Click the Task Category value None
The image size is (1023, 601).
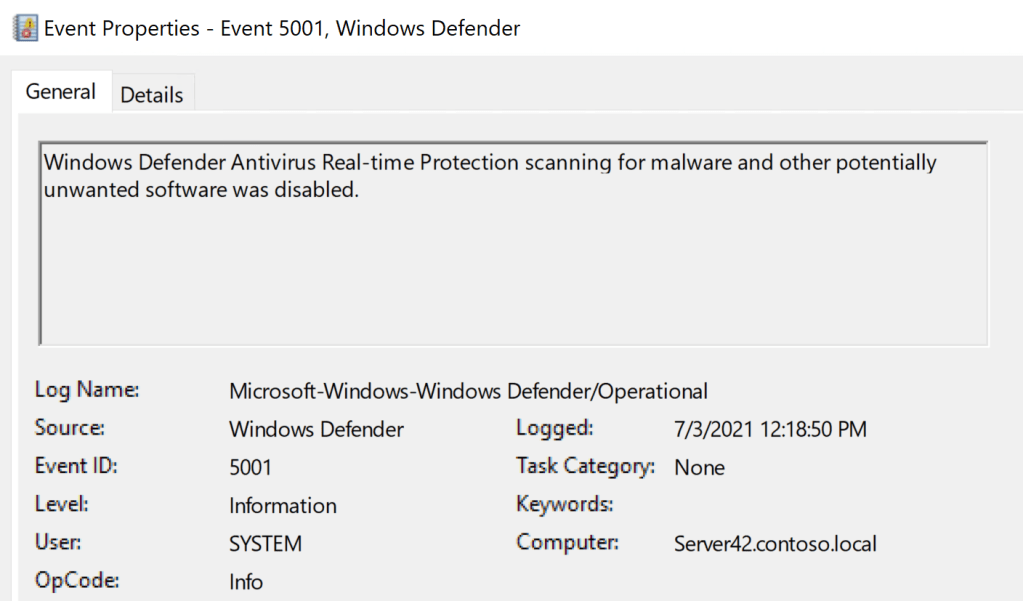pyautogui.click(x=699, y=468)
